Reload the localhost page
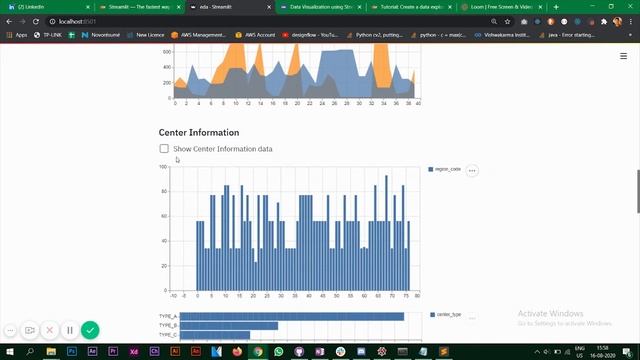The width and height of the screenshot is (640, 360). point(36,22)
